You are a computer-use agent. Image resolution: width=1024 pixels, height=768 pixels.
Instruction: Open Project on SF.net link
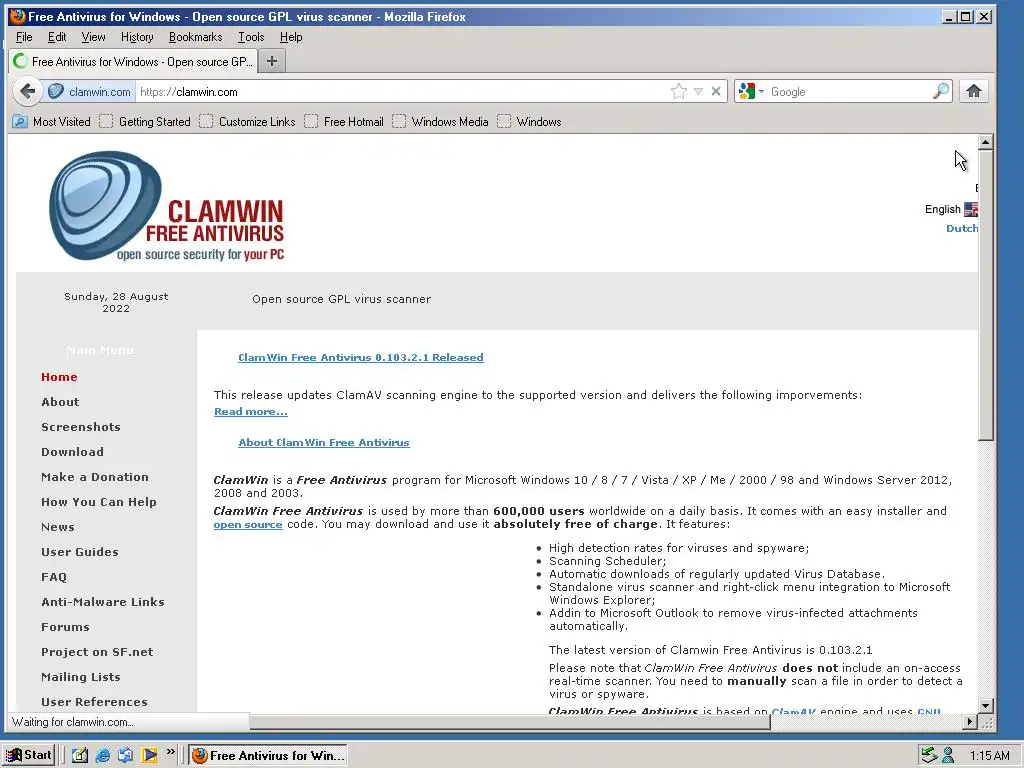pyautogui.click(x=97, y=652)
